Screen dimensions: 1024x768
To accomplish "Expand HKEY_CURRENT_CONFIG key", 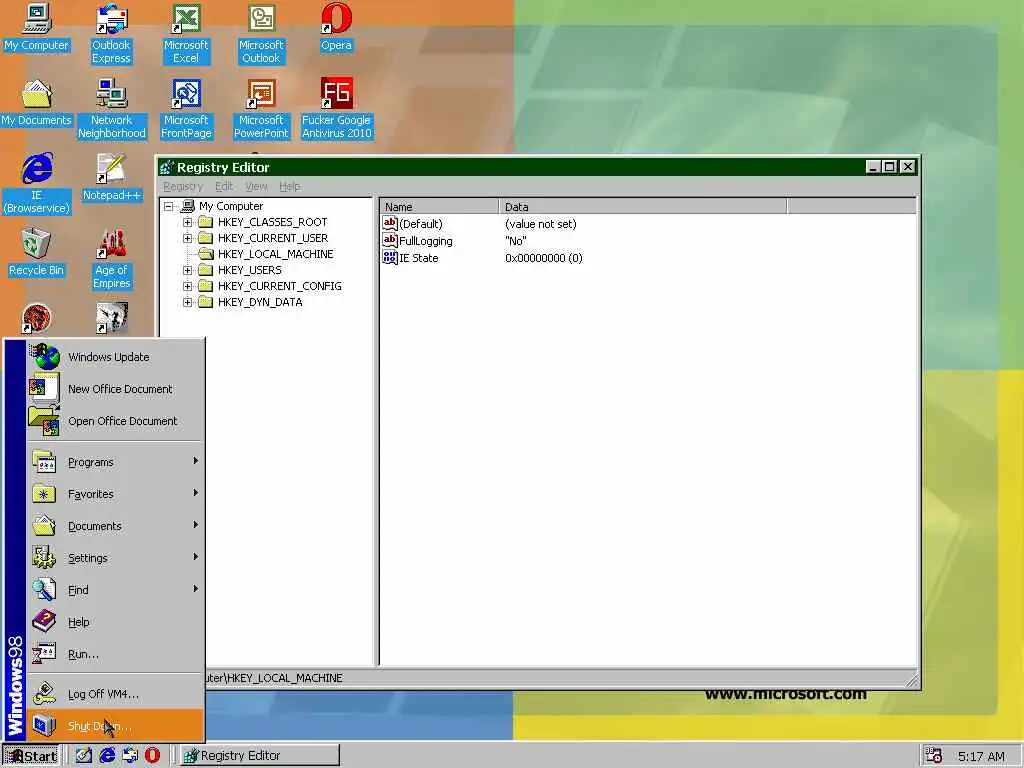I will [x=187, y=286].
